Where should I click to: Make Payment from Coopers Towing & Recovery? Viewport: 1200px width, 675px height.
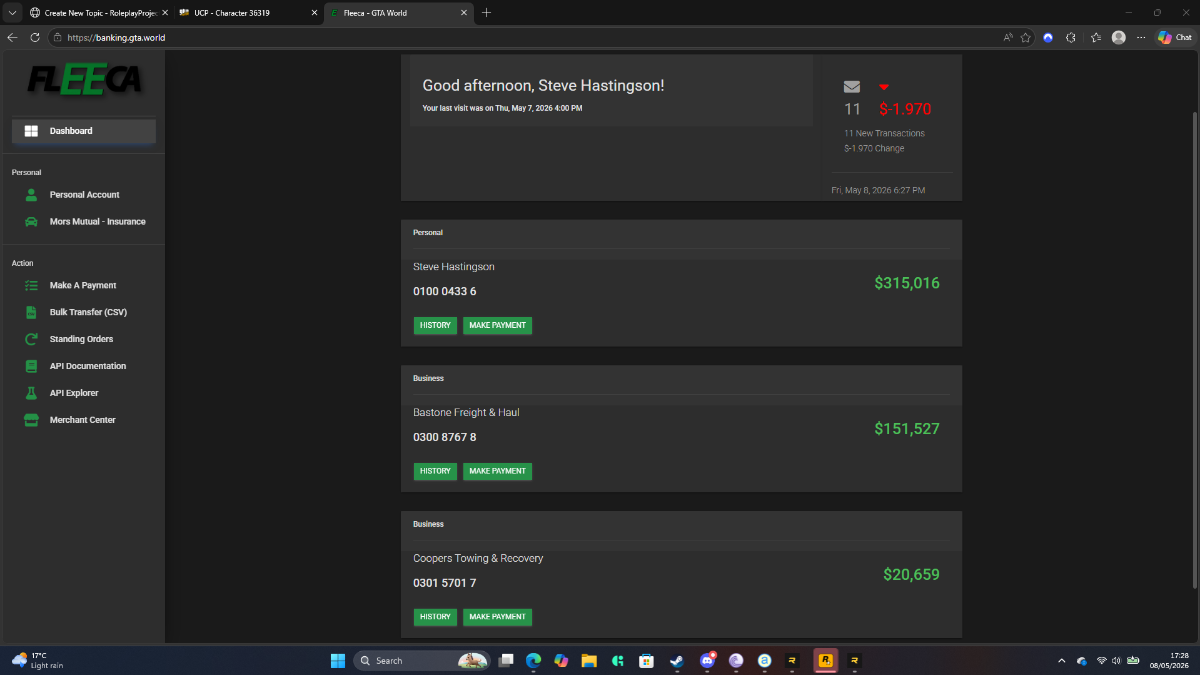497,617
